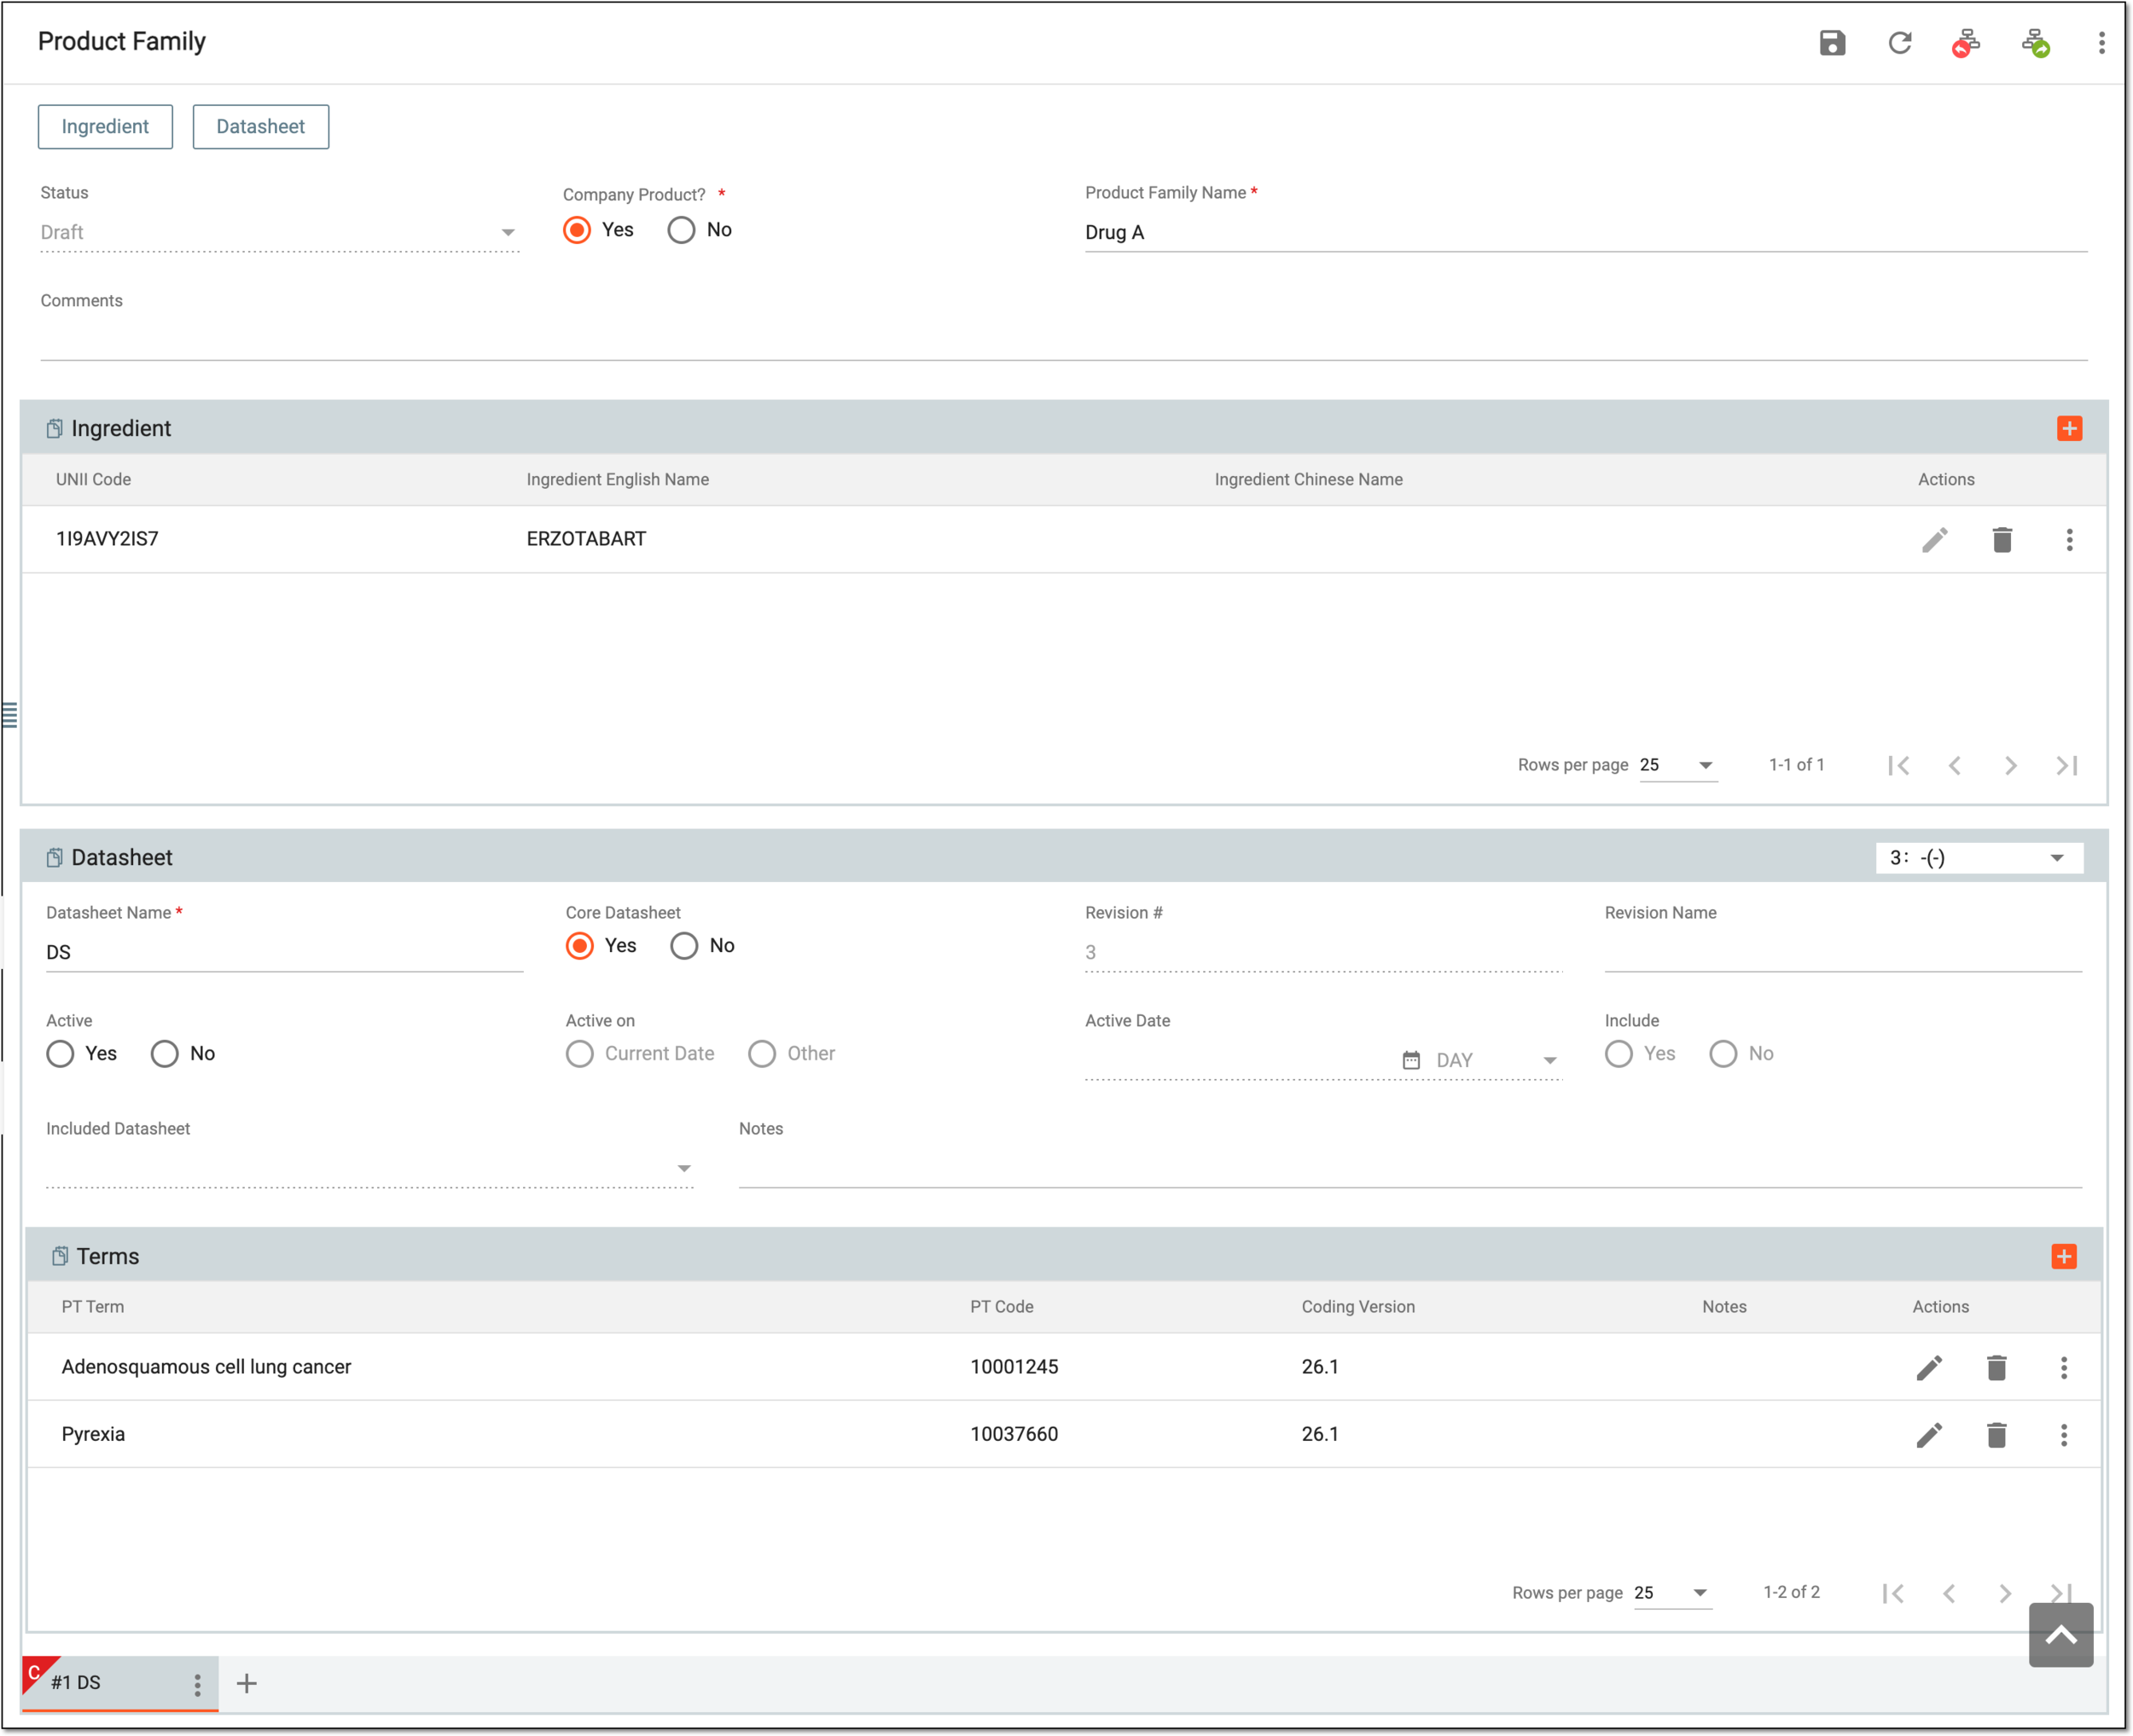Choose Other for Active on

coord(762,1054)
